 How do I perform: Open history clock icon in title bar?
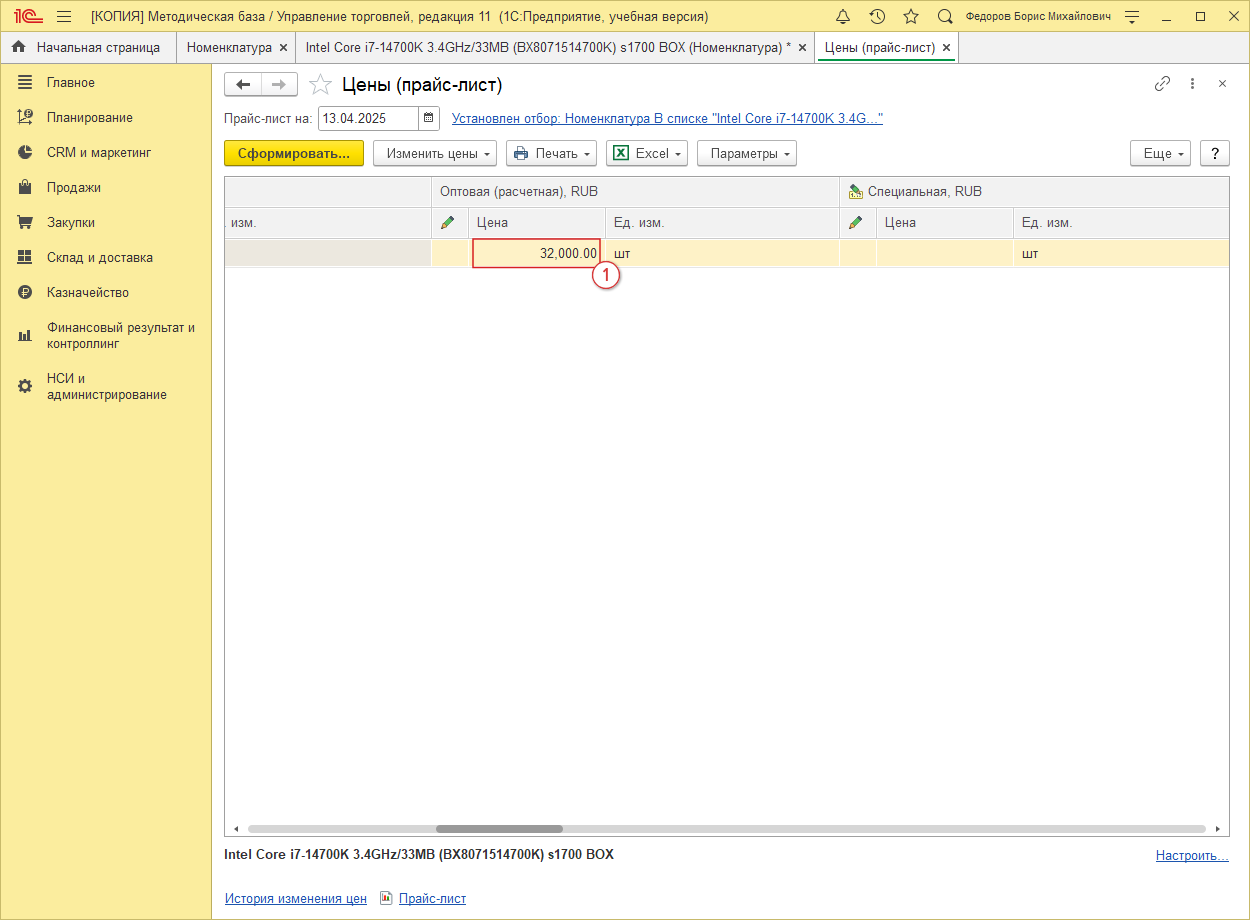click(877, 17)
